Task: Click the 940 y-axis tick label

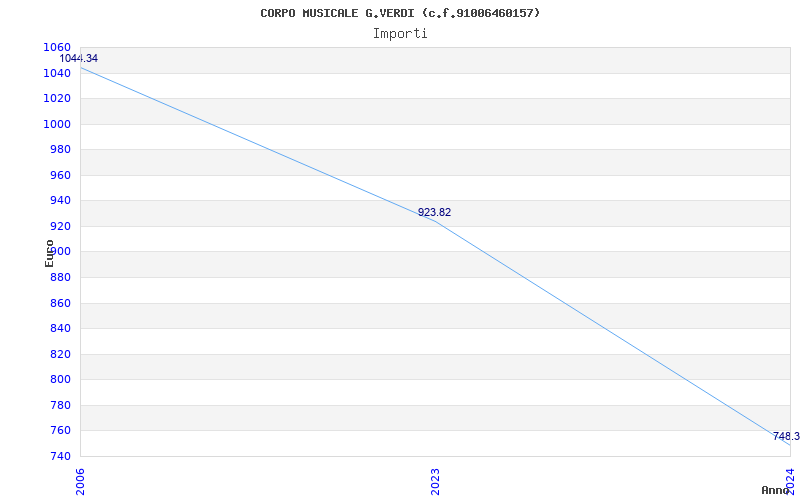Action: pyautogui.click(x=60, y=201)
